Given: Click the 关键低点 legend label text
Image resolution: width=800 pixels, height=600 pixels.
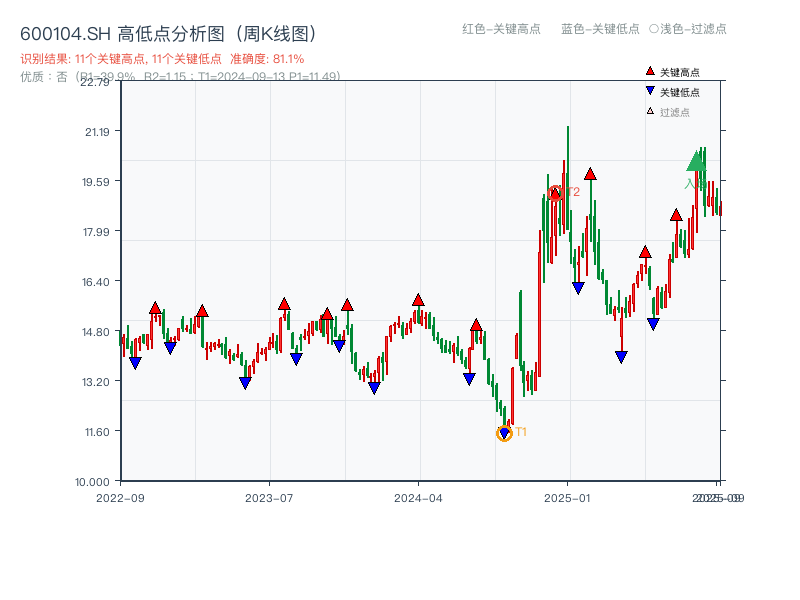Looking at the screenshot, I should (680, 92).
